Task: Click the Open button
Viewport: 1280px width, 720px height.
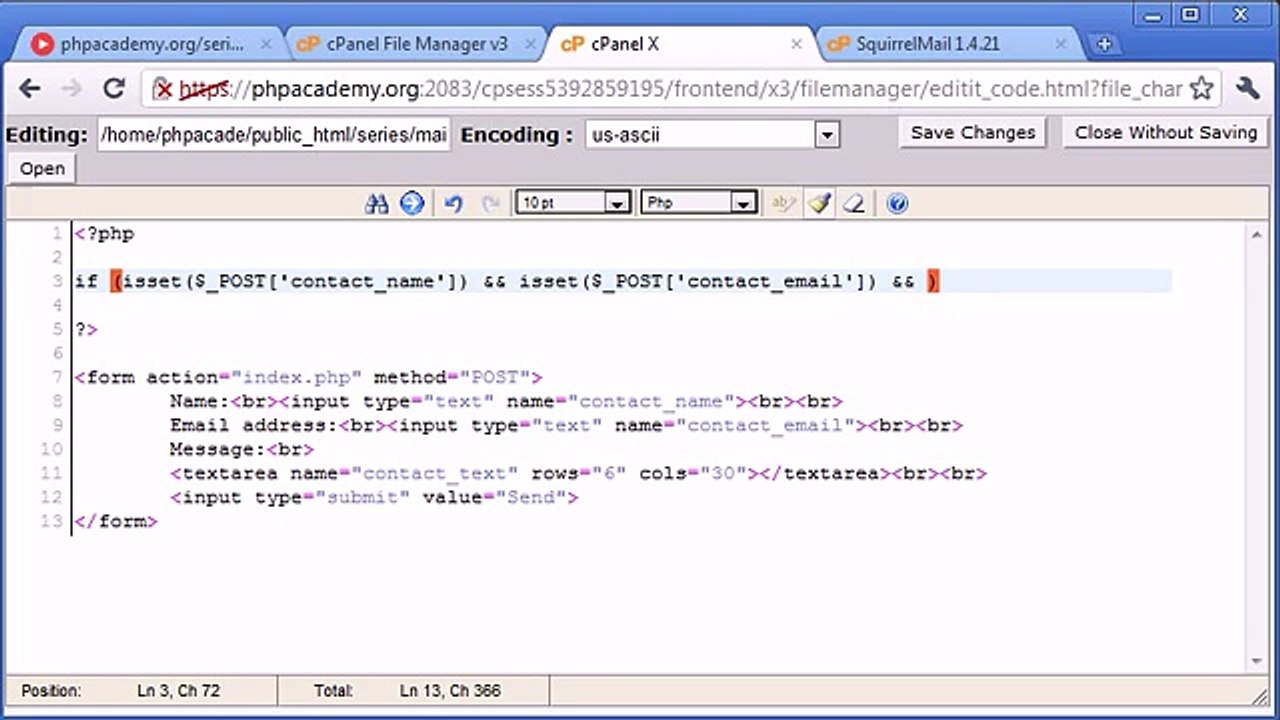Action: click(42, 169)
